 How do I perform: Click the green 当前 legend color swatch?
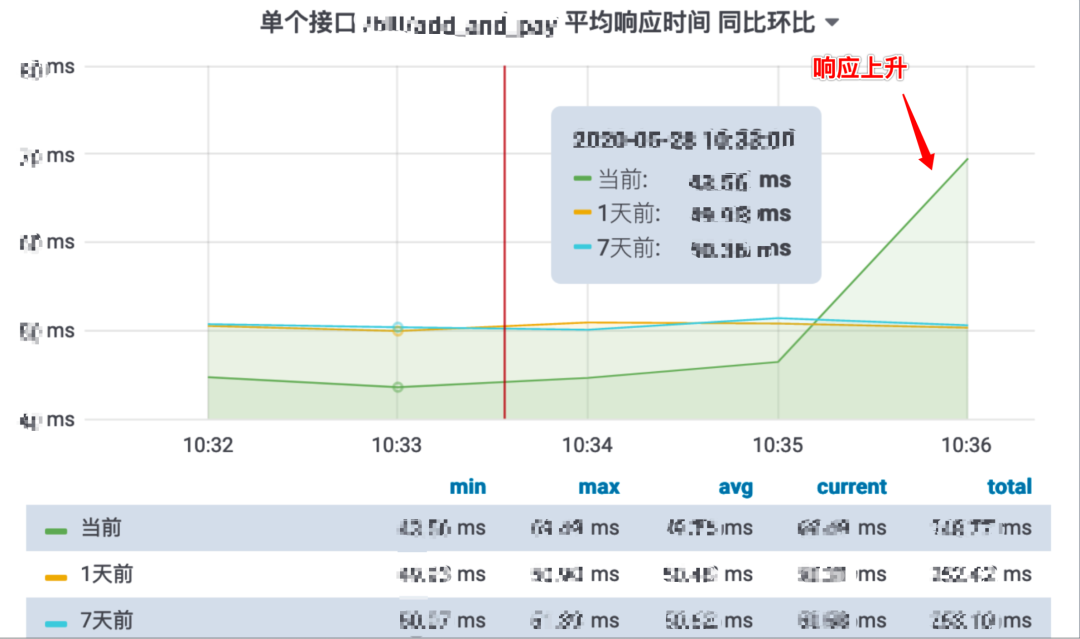[x=56, y=531]
